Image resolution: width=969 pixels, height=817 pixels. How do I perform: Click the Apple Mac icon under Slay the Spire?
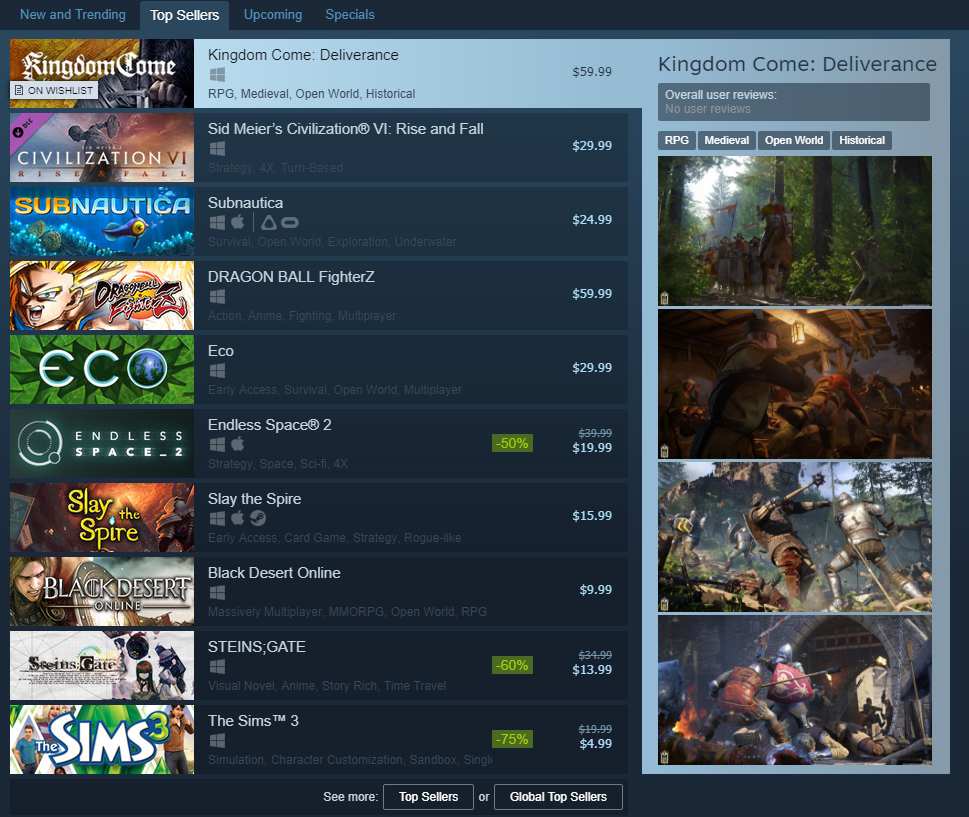click(237, 518)
